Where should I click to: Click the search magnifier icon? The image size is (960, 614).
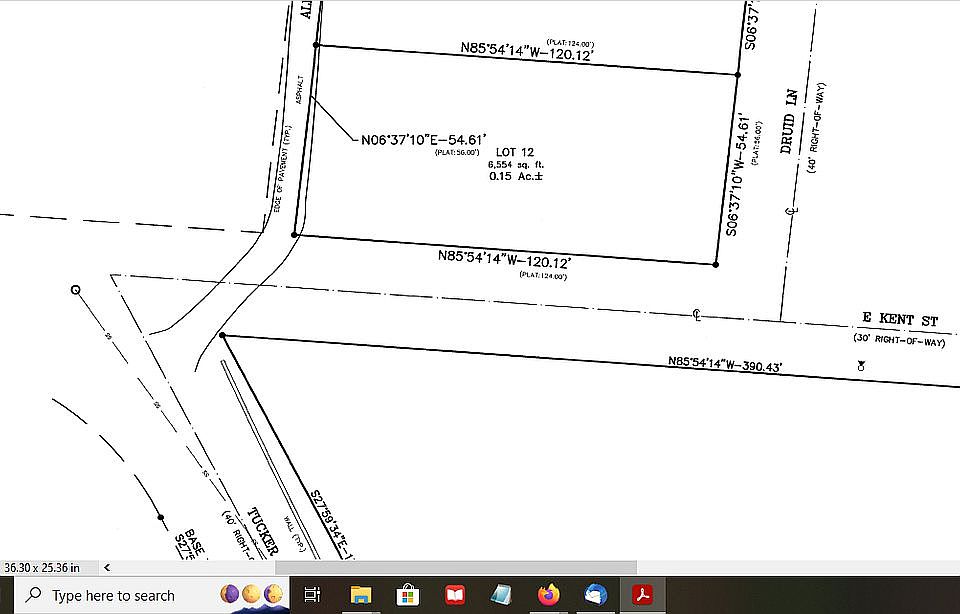point(34,594)
